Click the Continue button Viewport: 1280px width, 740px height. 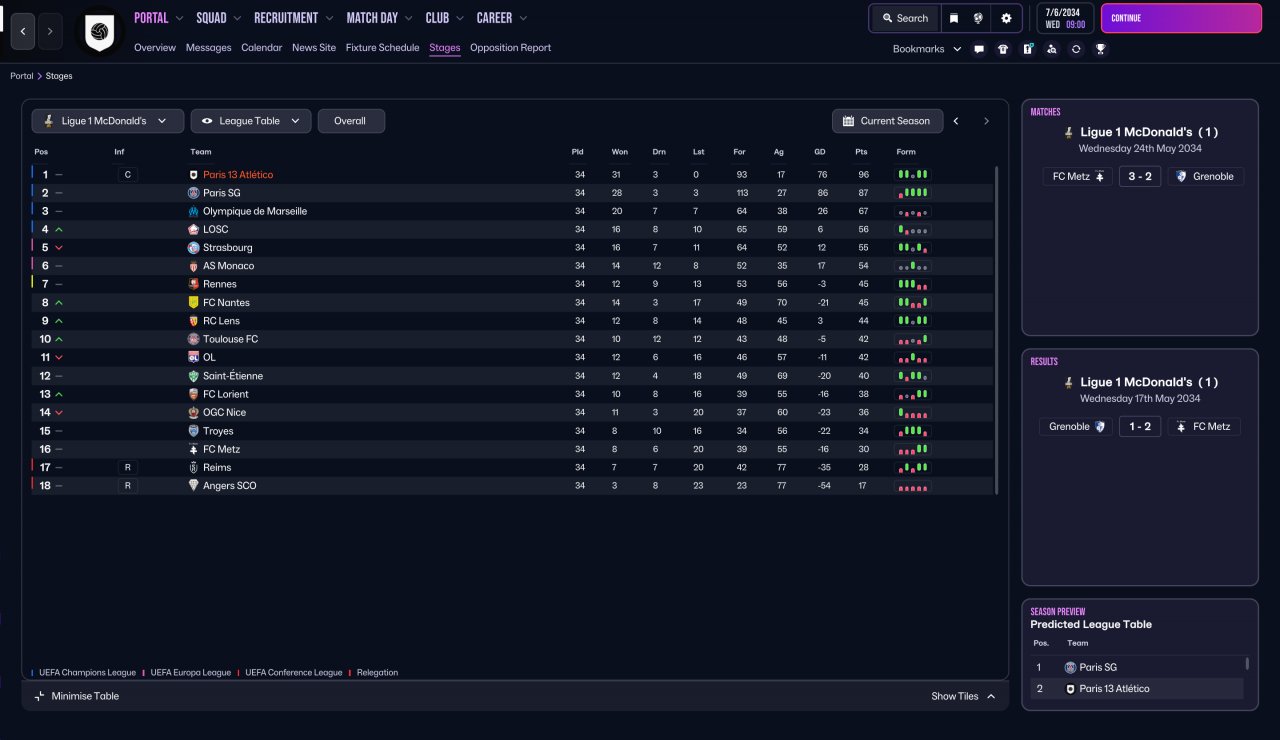click(x=1181, y=18)
